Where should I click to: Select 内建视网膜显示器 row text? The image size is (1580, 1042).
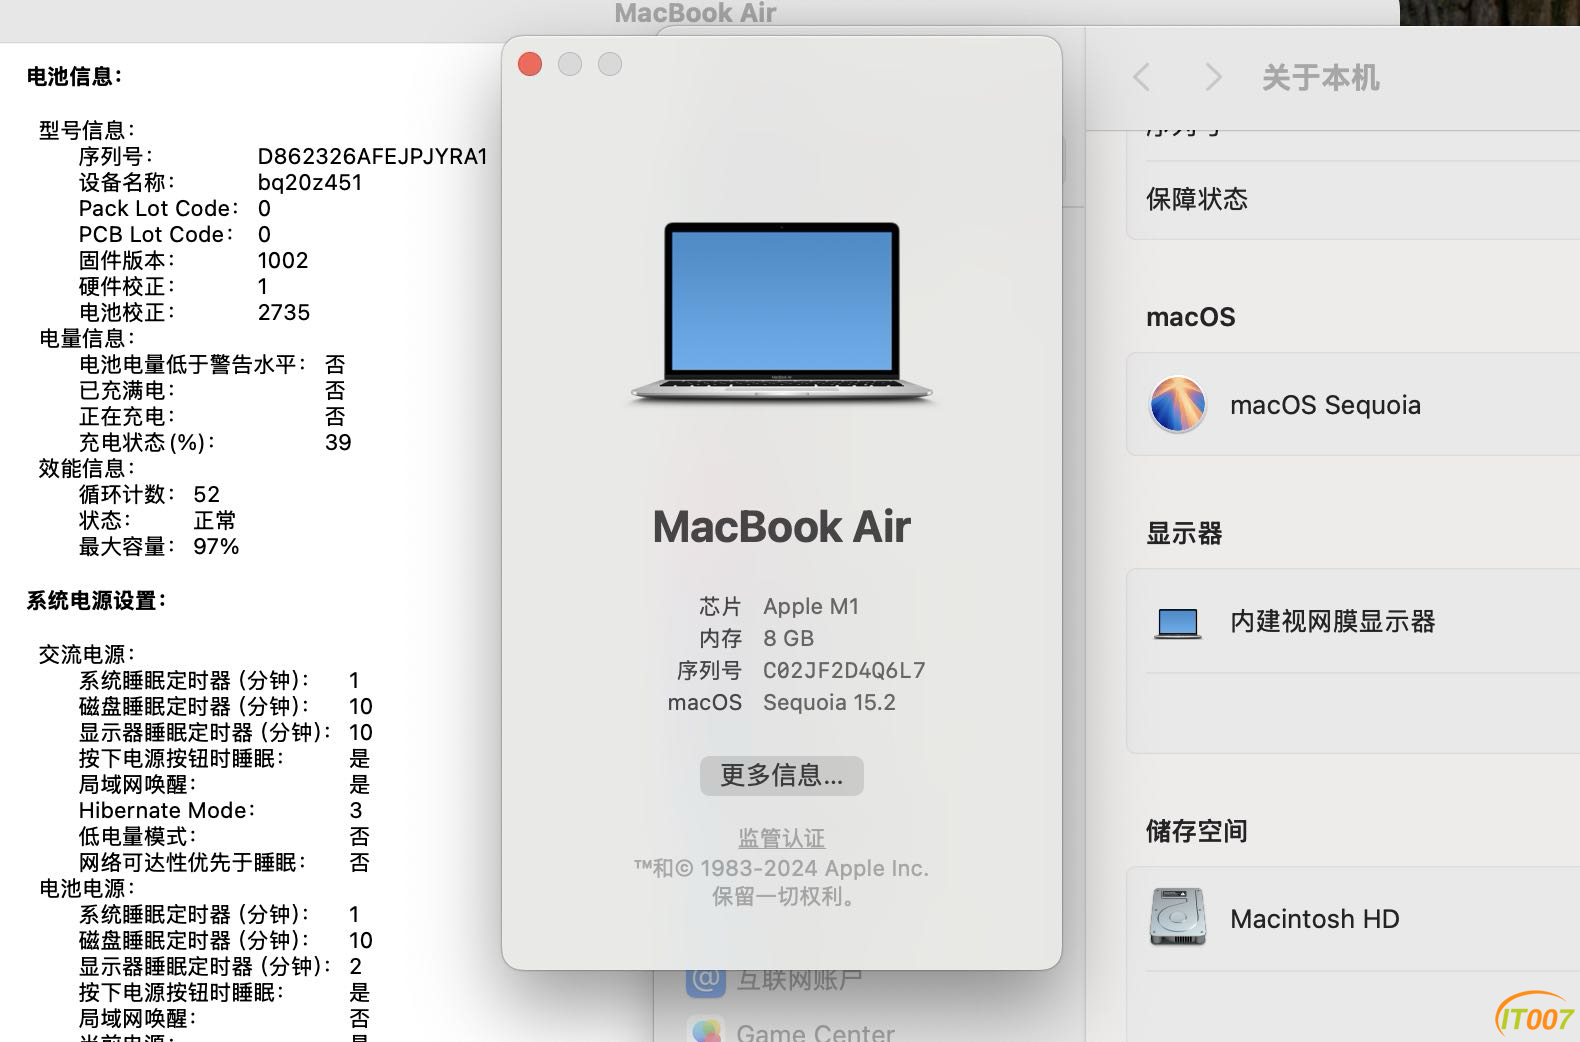coord(1332,622)
